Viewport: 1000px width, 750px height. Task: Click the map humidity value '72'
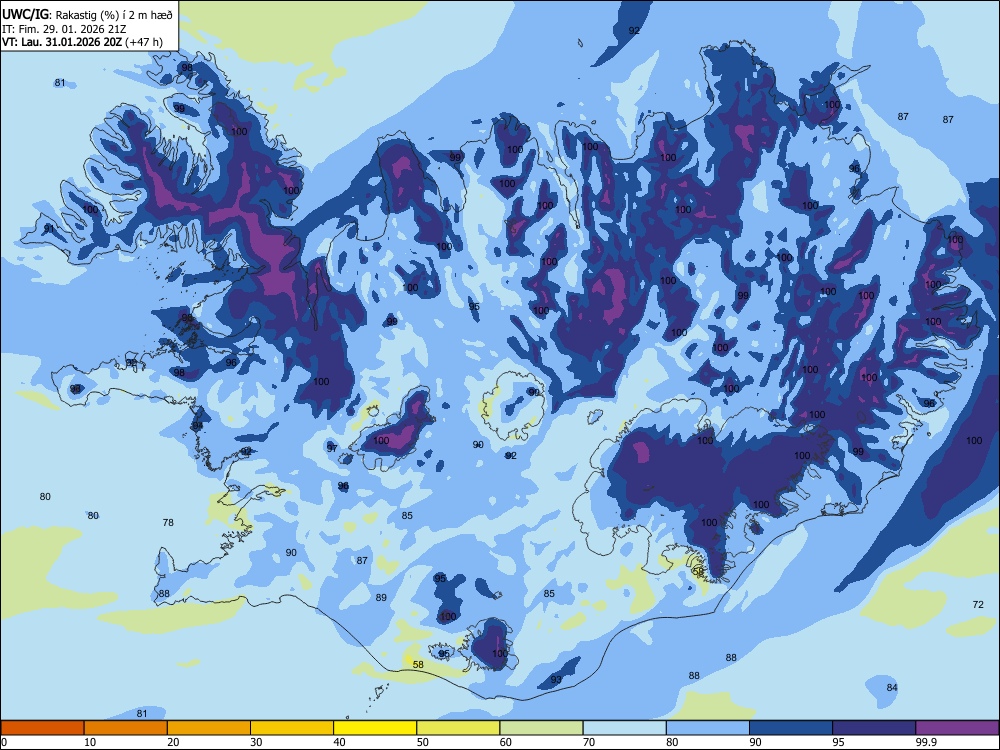click(978, 605)
